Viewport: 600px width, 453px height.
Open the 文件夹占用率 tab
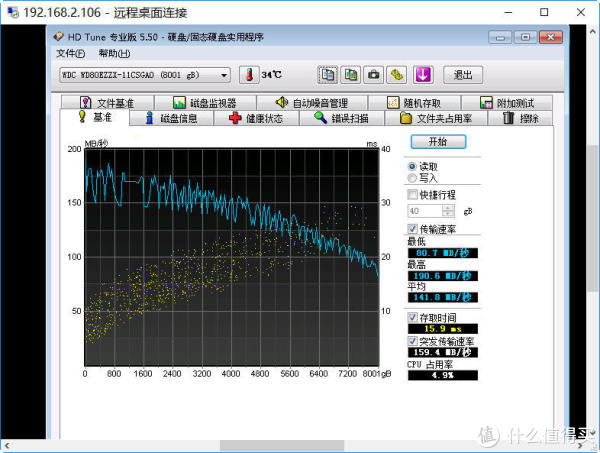coord(436,118)
